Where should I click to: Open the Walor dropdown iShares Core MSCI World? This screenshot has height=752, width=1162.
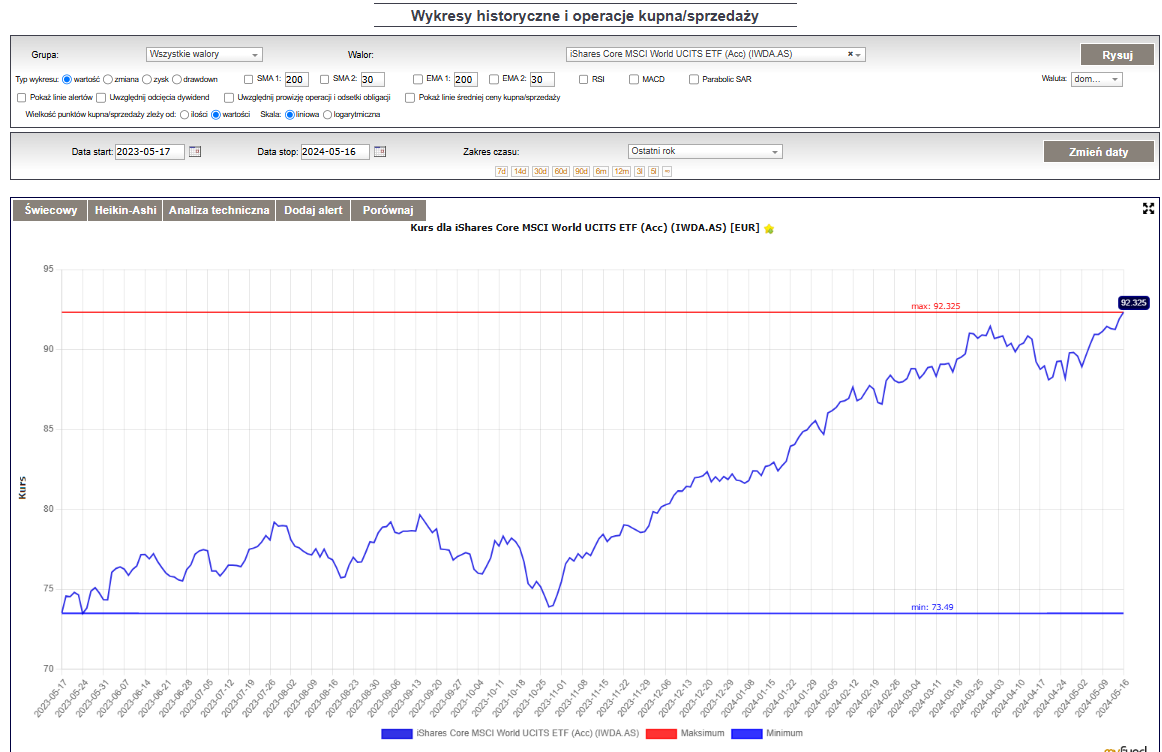(x=716, y=54)
